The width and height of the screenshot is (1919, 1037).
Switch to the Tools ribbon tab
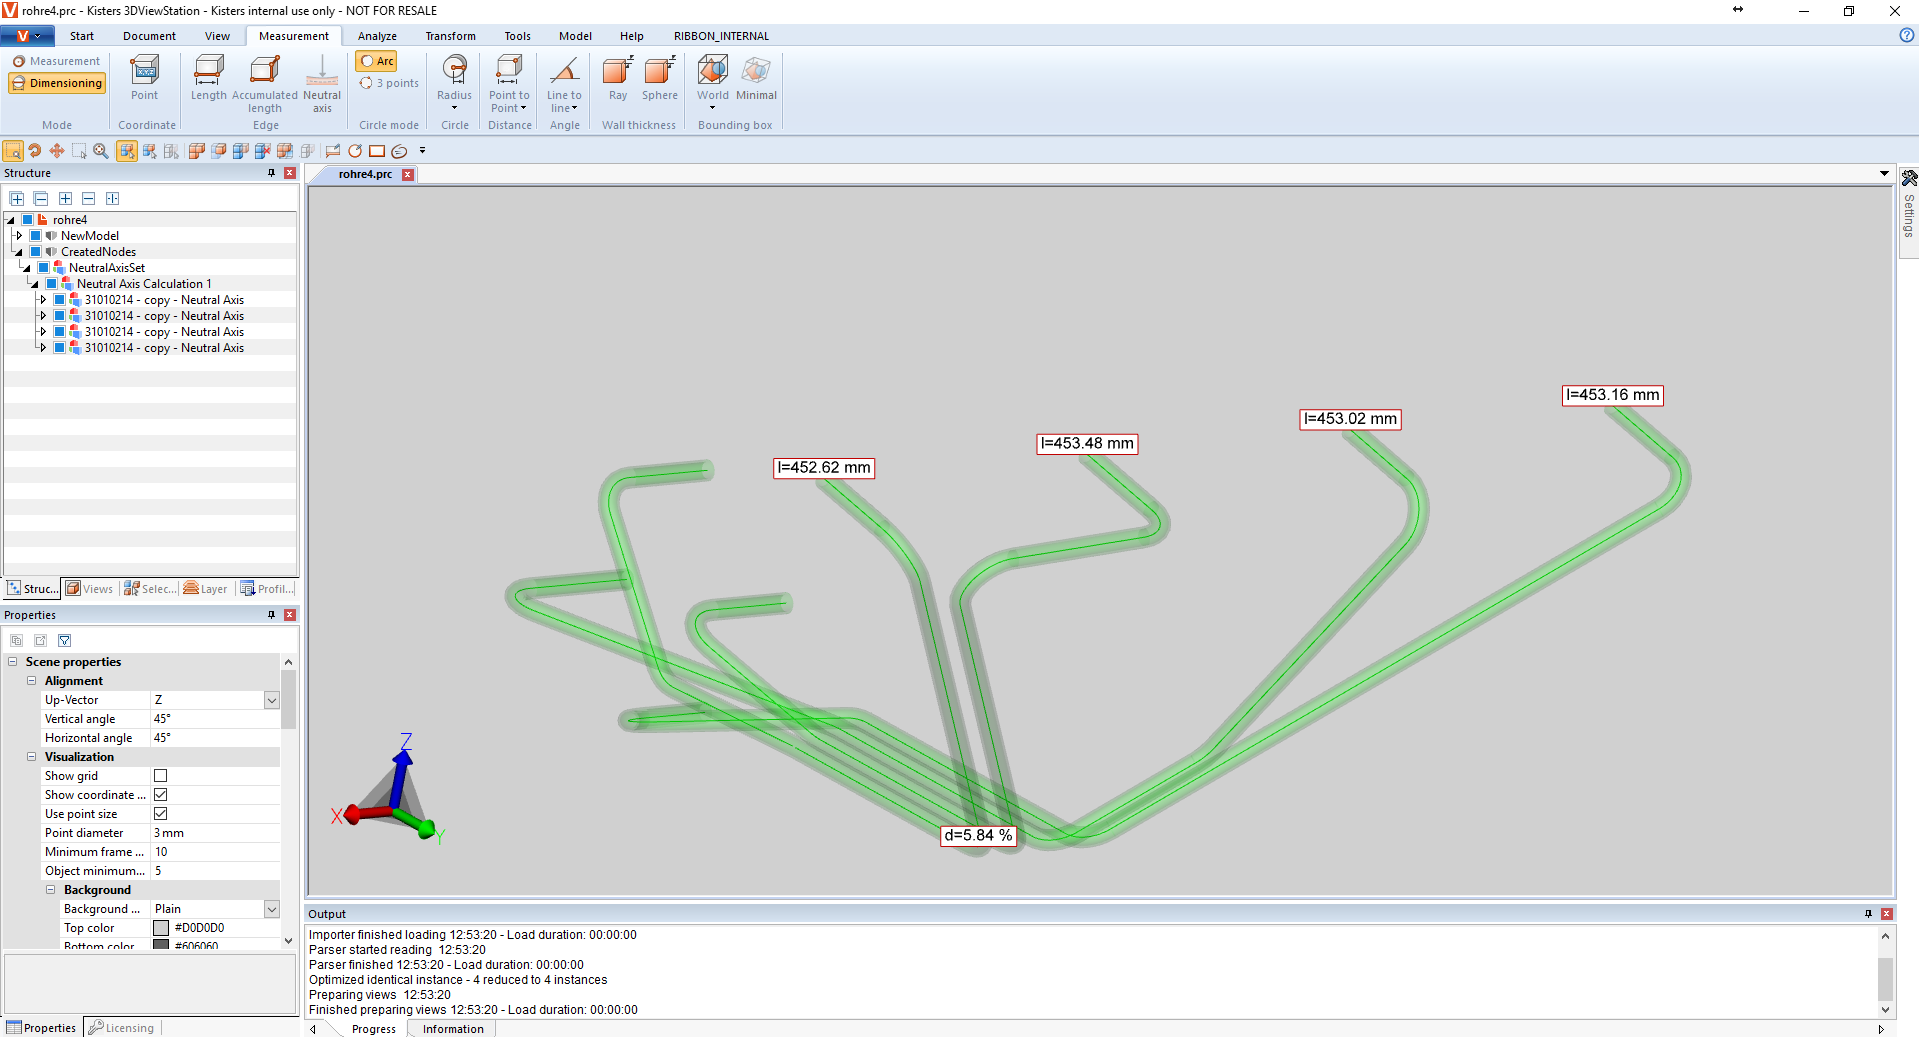pyautogui.click(x=517, y=36)
